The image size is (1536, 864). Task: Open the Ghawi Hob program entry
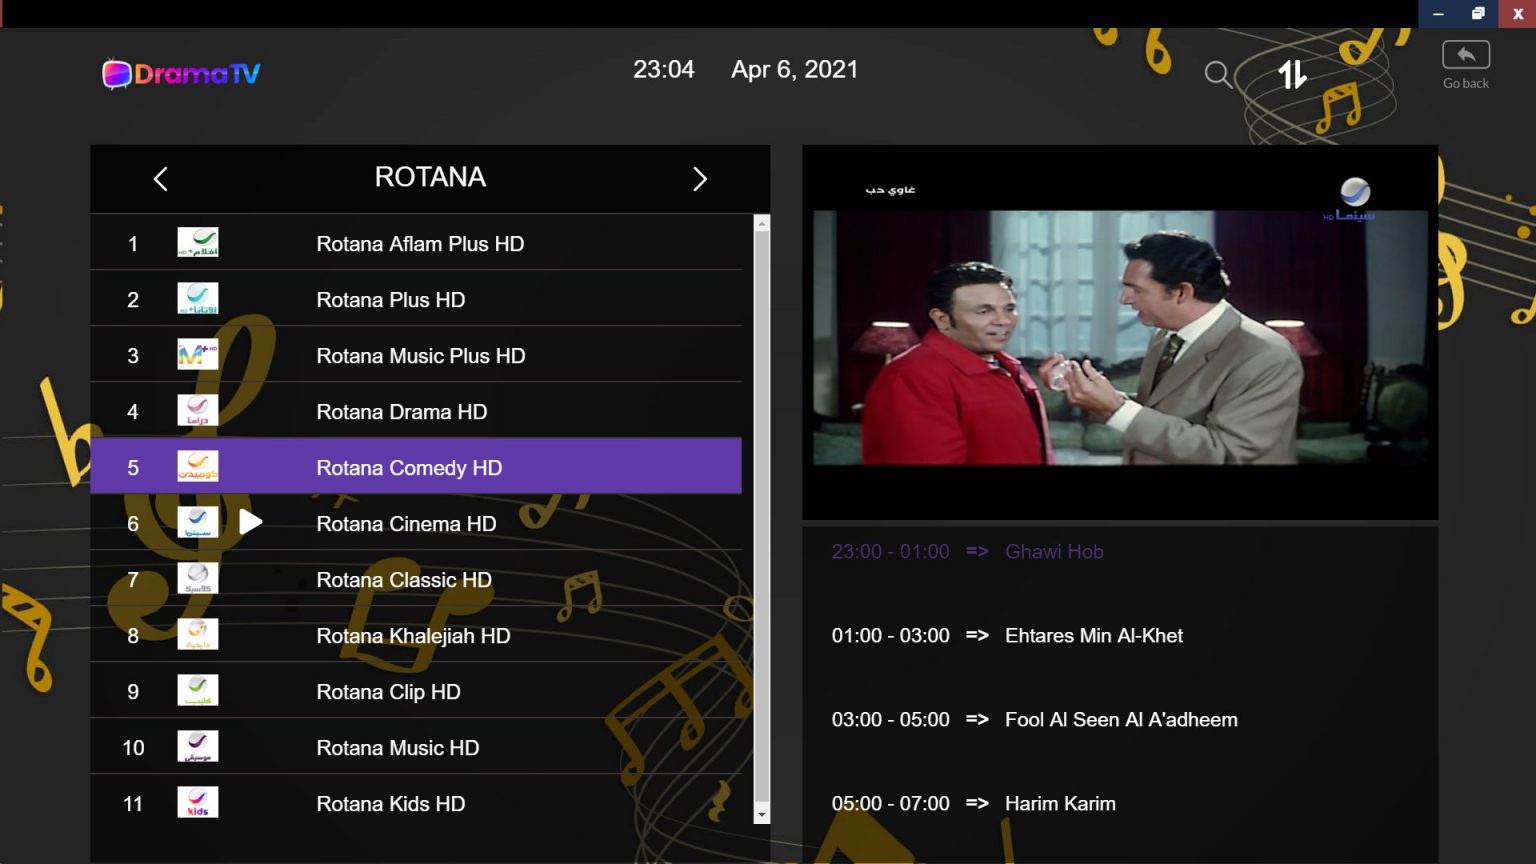click(1054, 551)
